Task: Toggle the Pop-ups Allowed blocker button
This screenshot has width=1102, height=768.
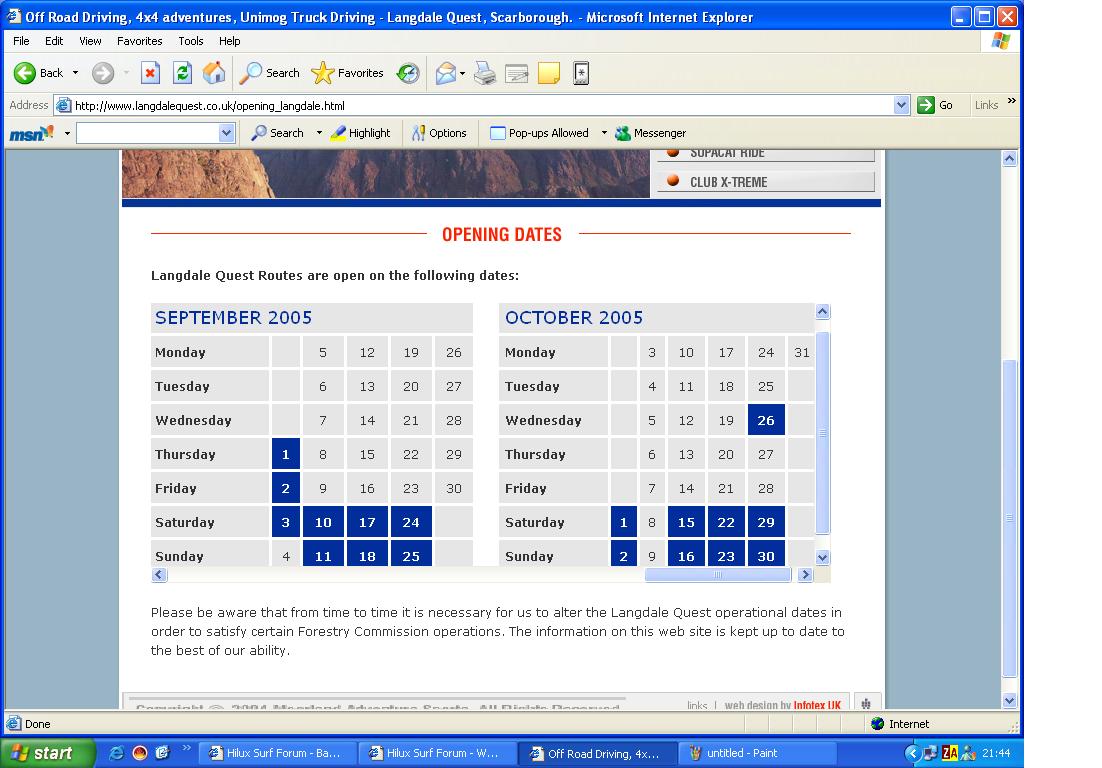Action: coord(539,133)
